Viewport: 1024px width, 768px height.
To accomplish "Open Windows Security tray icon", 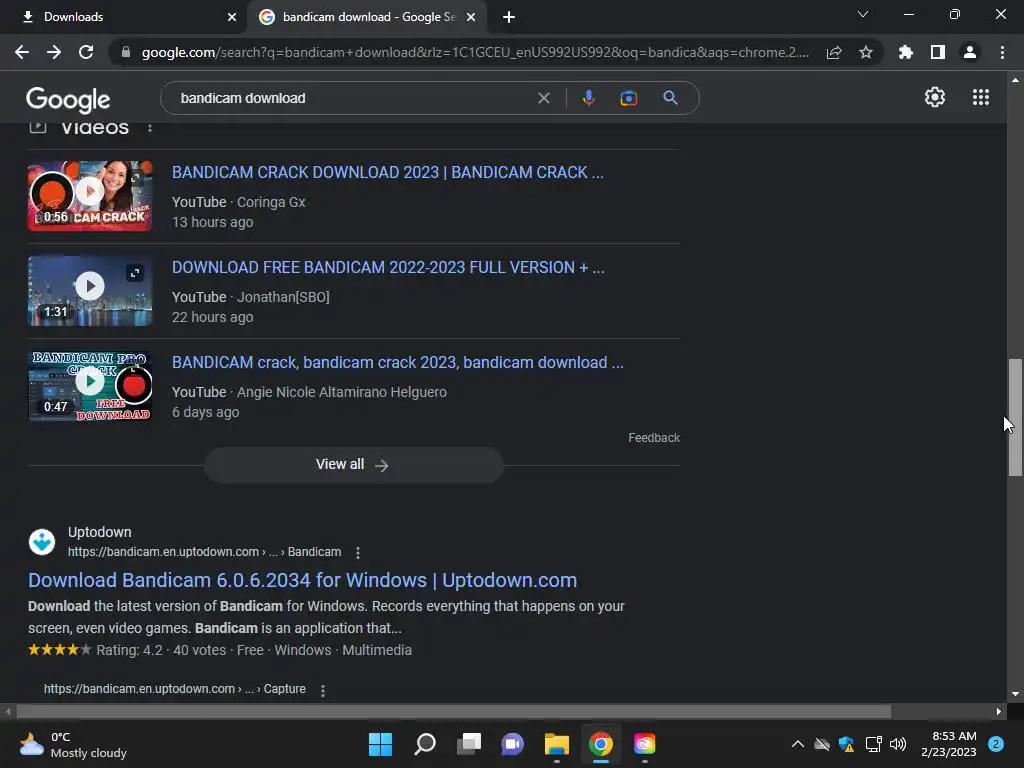I will tap(846, 744).
